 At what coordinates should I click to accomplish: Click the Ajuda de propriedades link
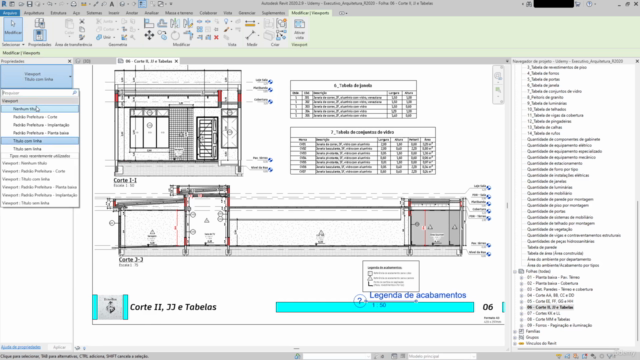21,347
